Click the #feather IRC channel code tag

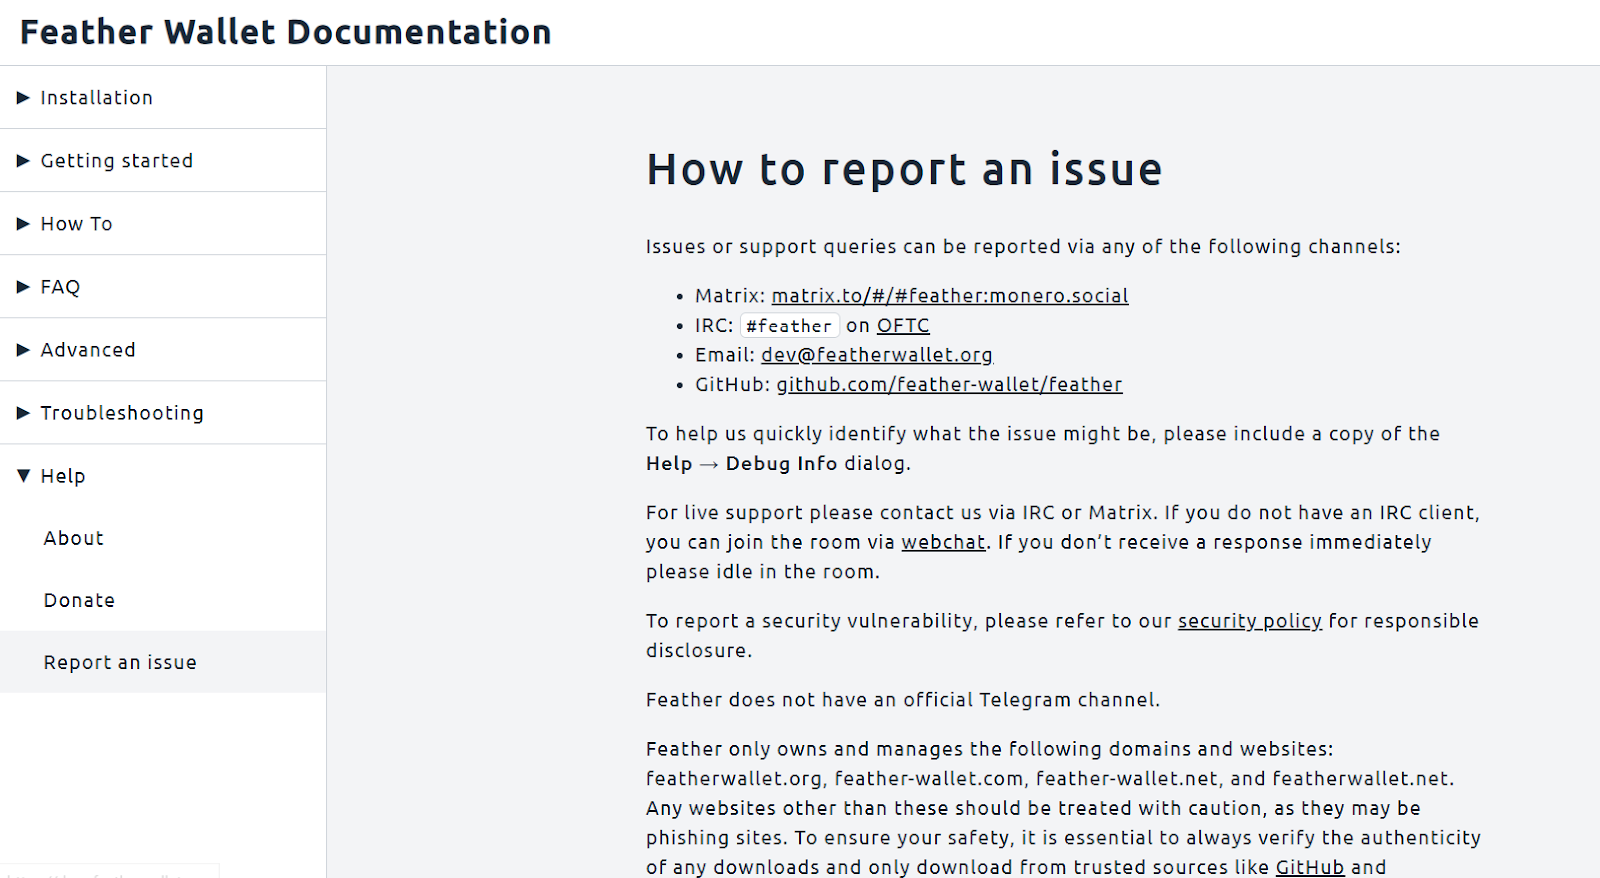coord(789,326)
